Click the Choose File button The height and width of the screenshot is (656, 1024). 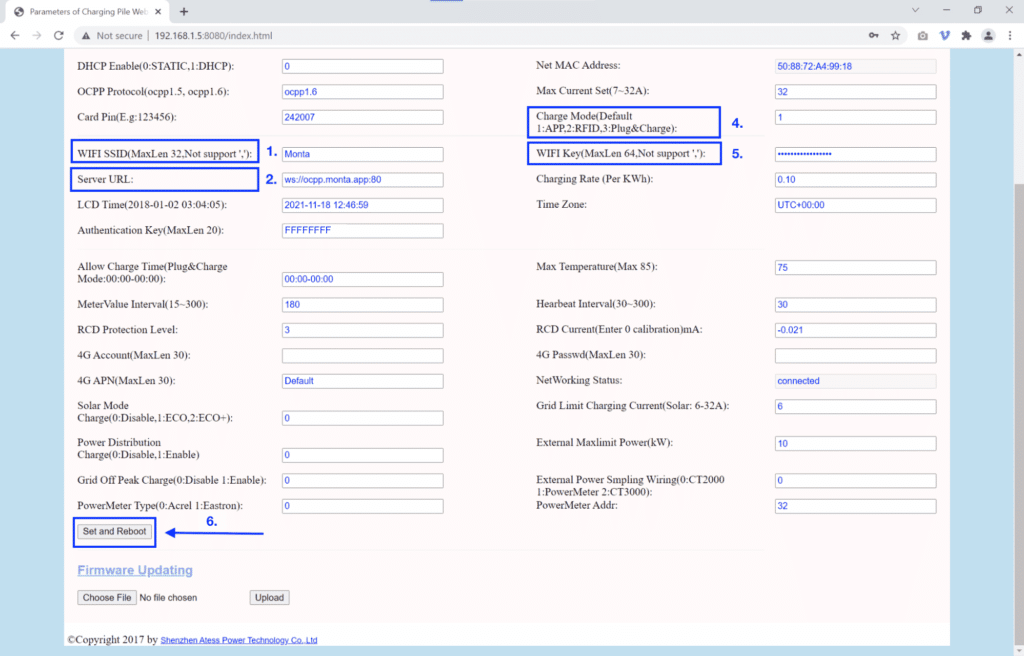pos(107,598)
